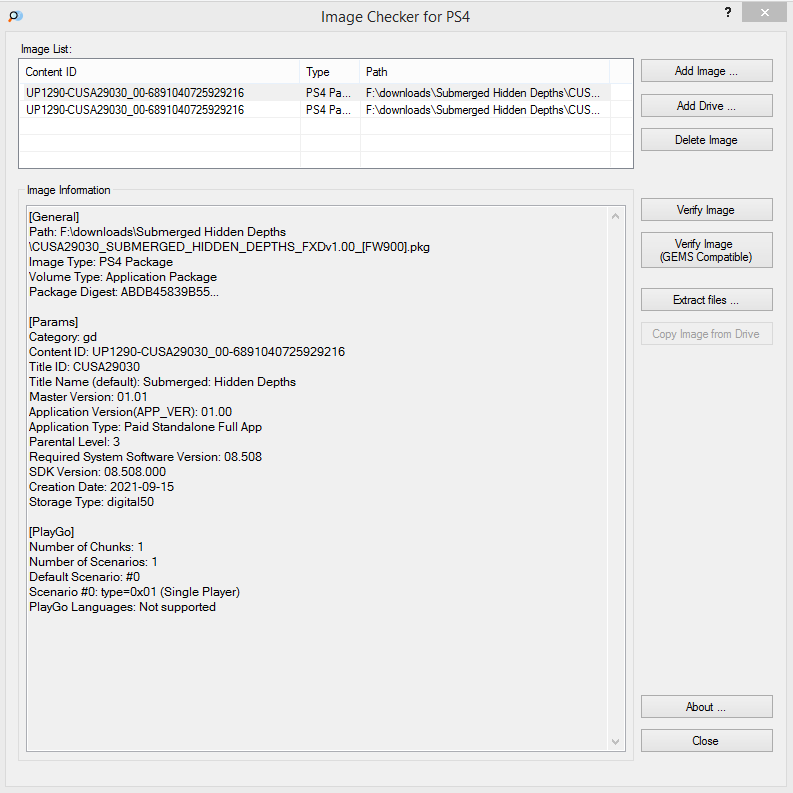Click the first row's Path cell in image list
The image size is (793, 793).
coord(483,93)
